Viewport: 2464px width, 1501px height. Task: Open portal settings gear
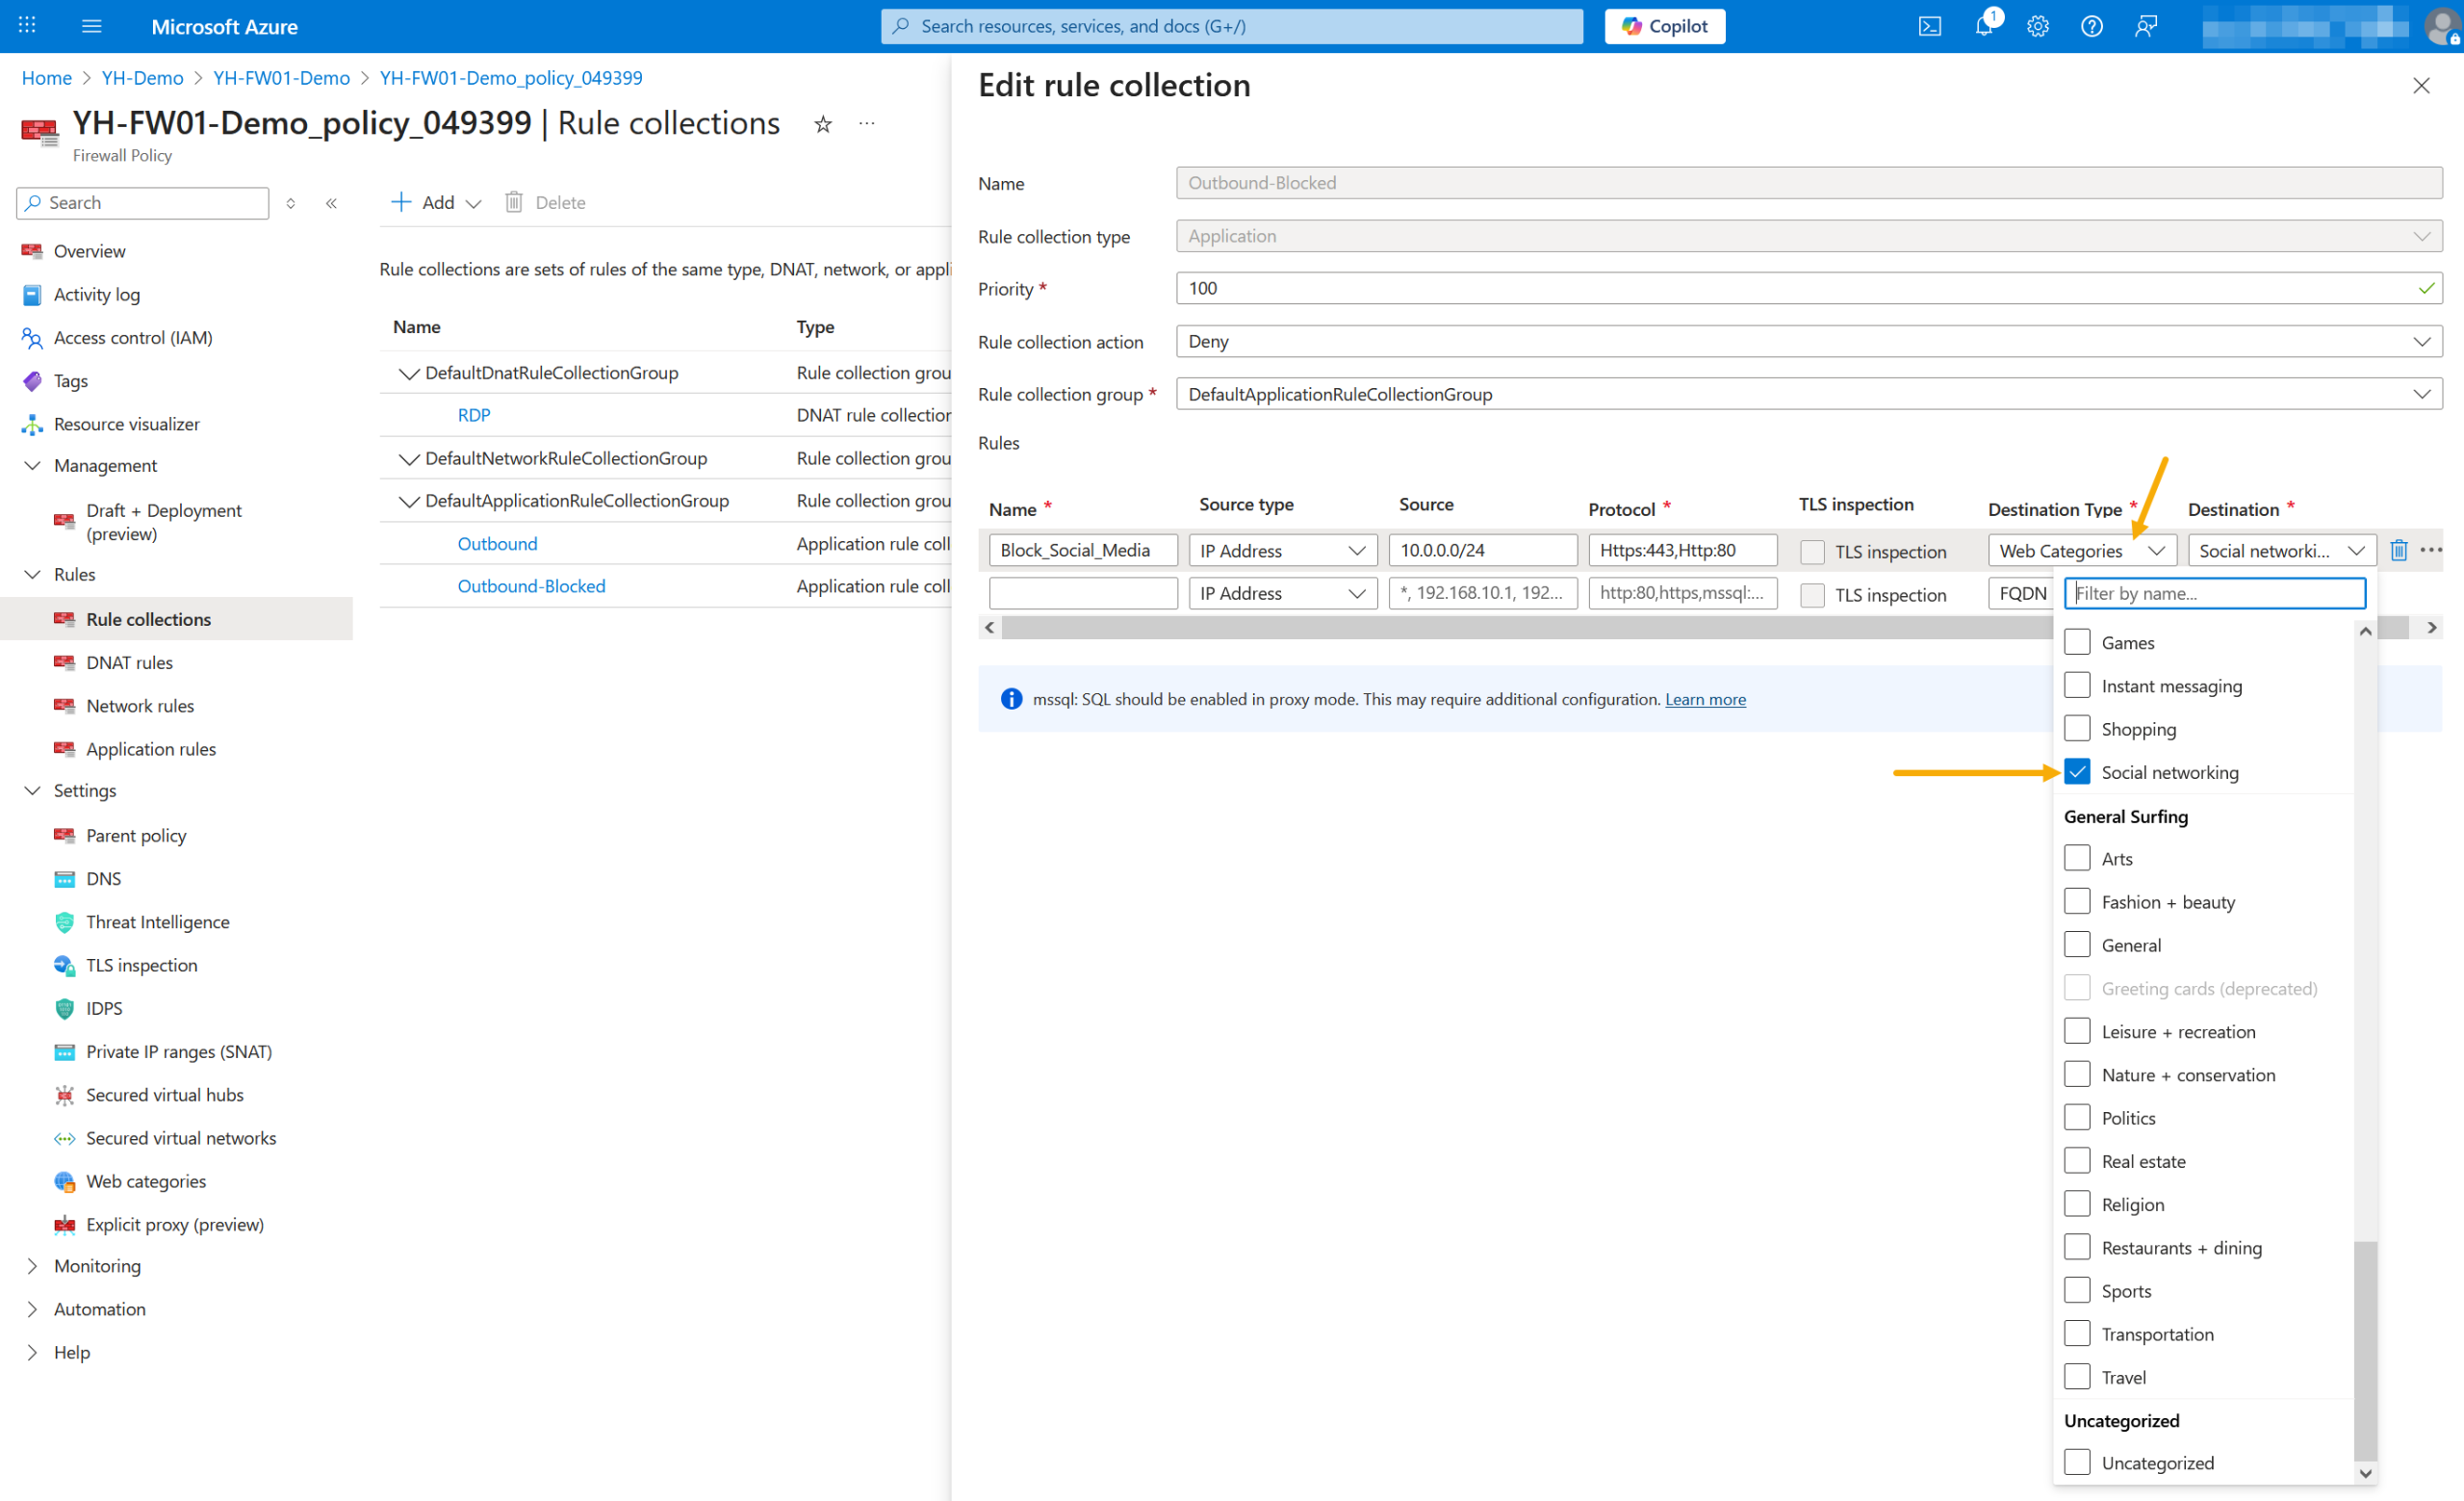tap(2037, 26)
